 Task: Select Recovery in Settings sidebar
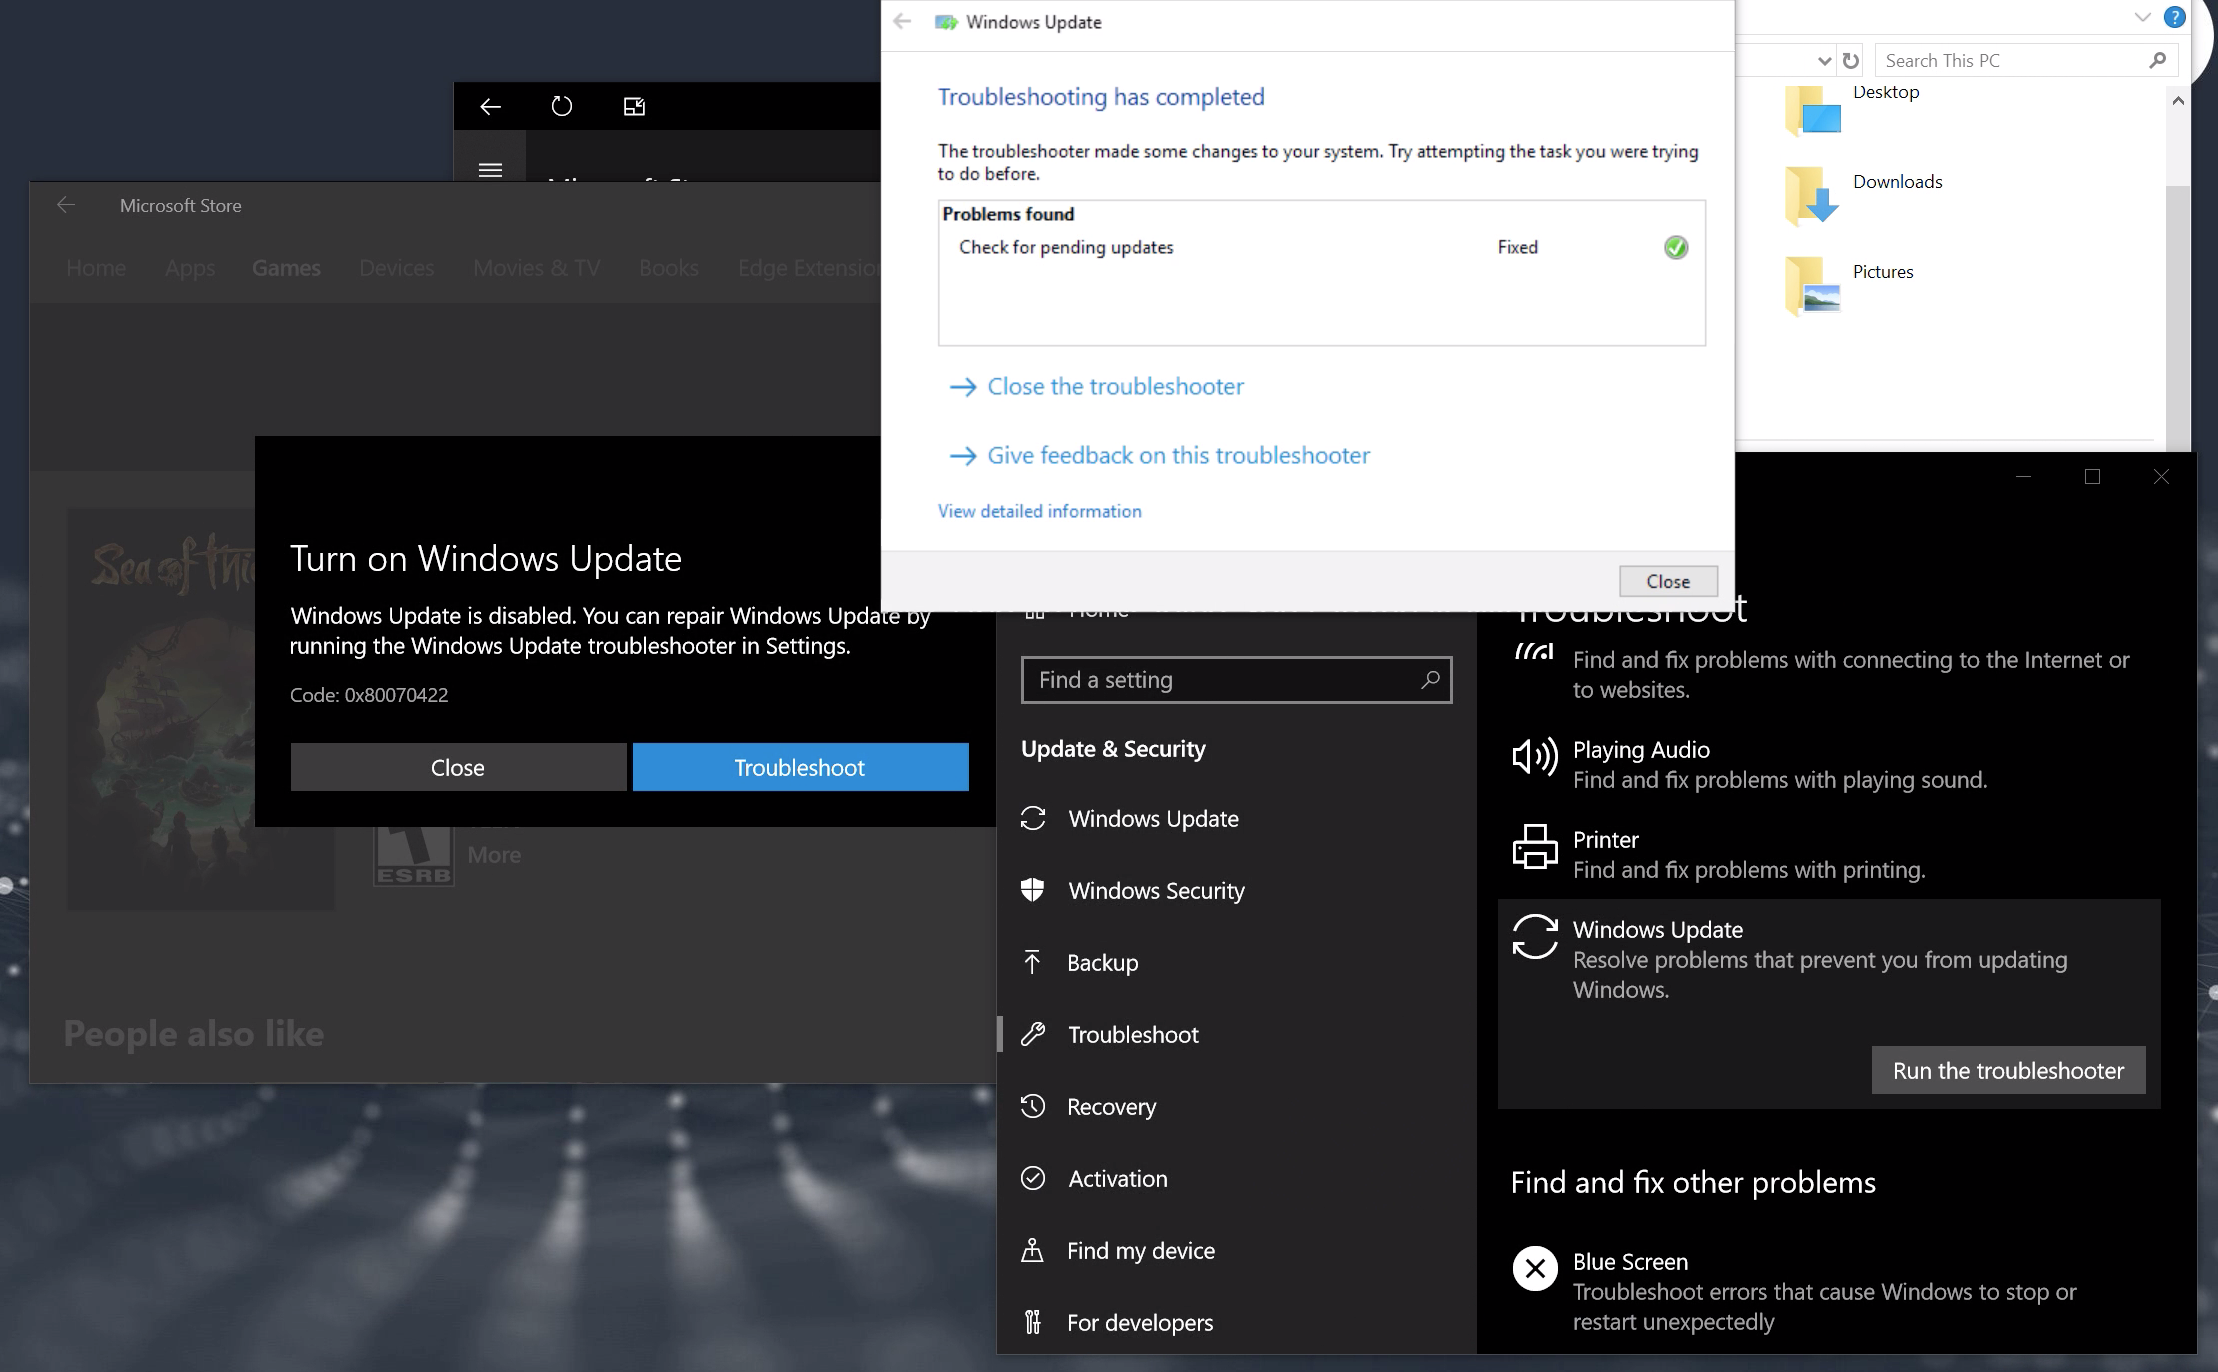[x=1236, y=1106]
